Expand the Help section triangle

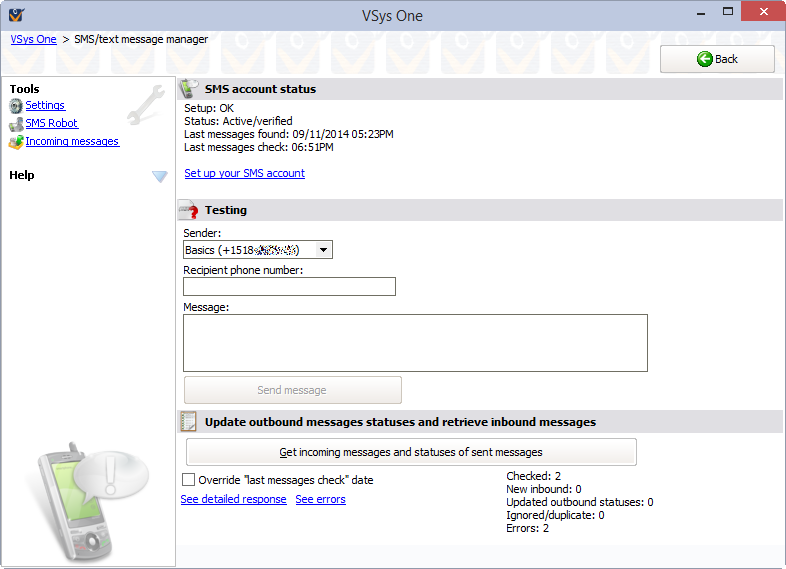(160, 176)
